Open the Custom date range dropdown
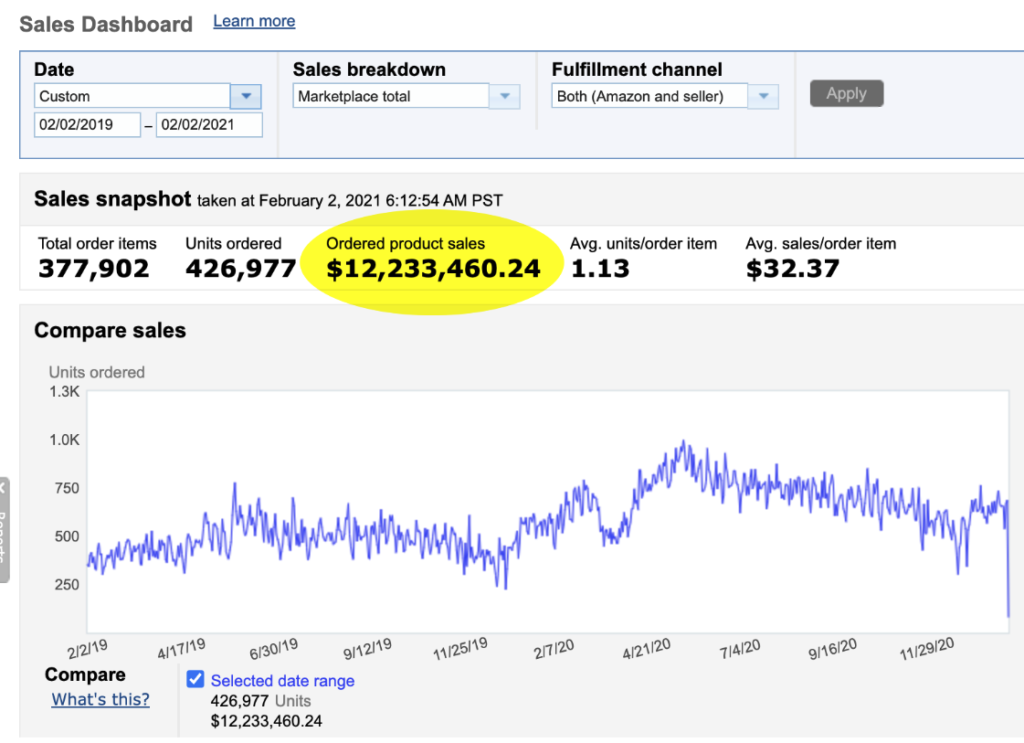1024x743 pixels. click(133, 97)
